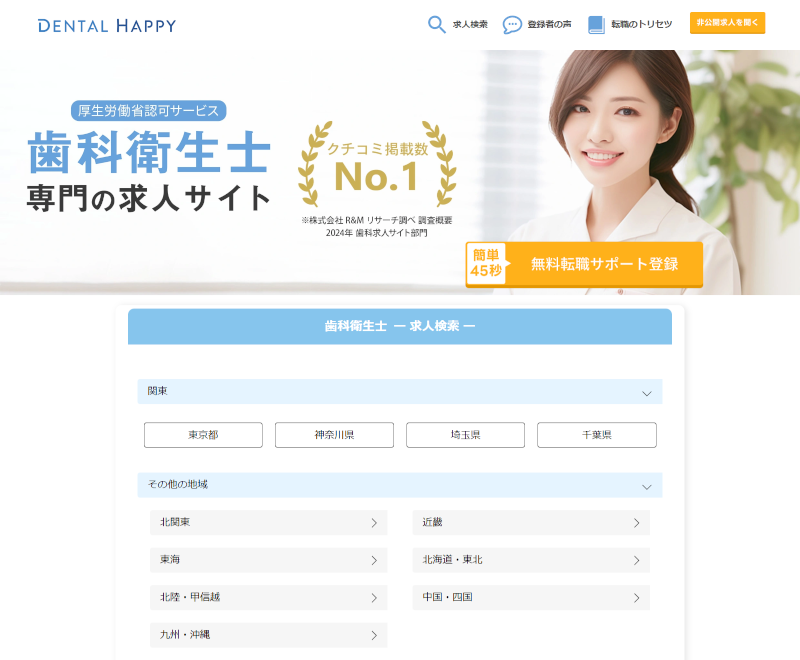The height and width of the screenshot is (660, 800).
Task: Select the 東京都 prefecture button
Action: (203, 435)
